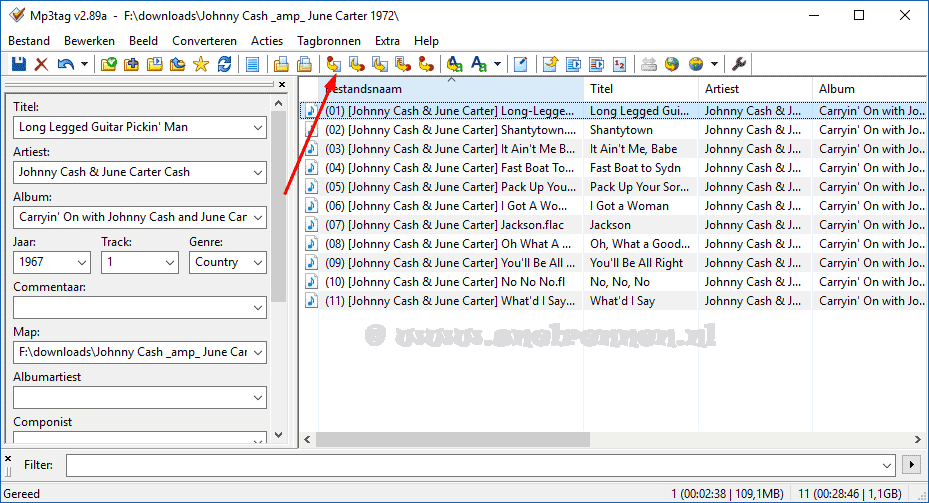This screenshot has width=929, height=503.
Task: Sort by the Artiest column header
Action: tap(755, 89)
